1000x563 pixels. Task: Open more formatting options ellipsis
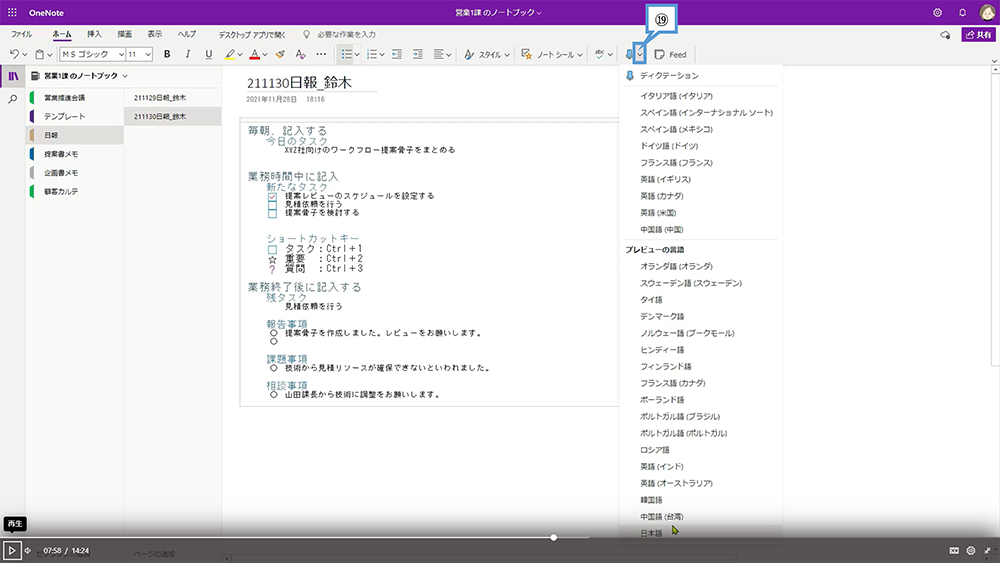coord(321,54)
